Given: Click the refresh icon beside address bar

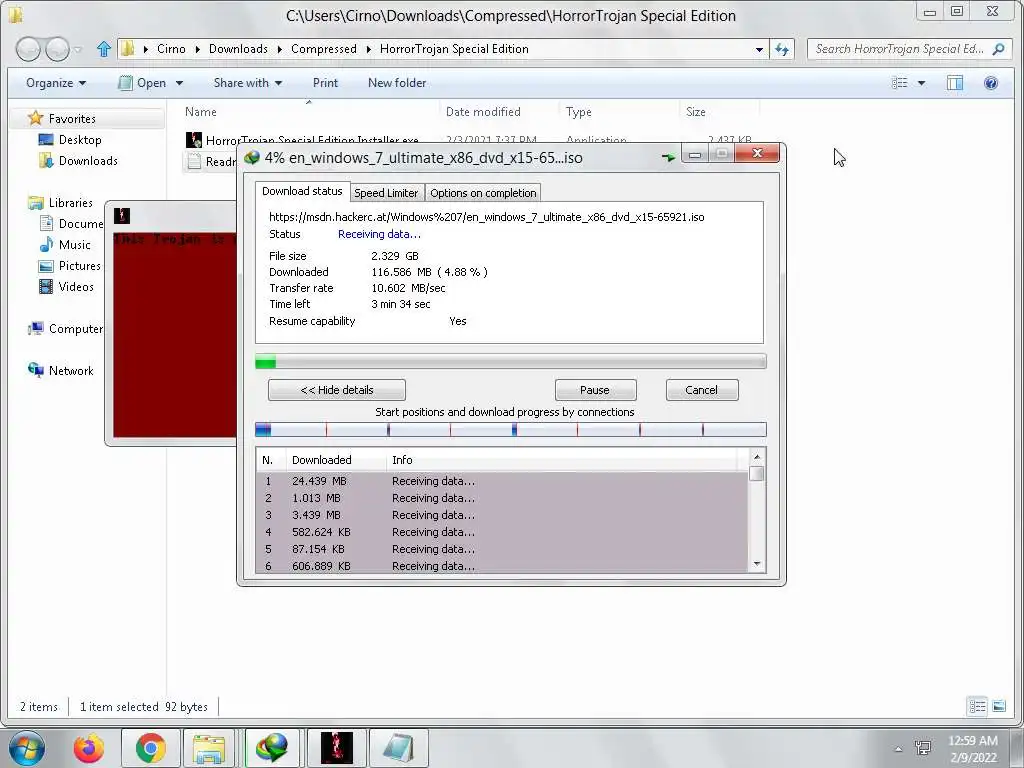Looking at the screenshot, I should coord(782,49).
